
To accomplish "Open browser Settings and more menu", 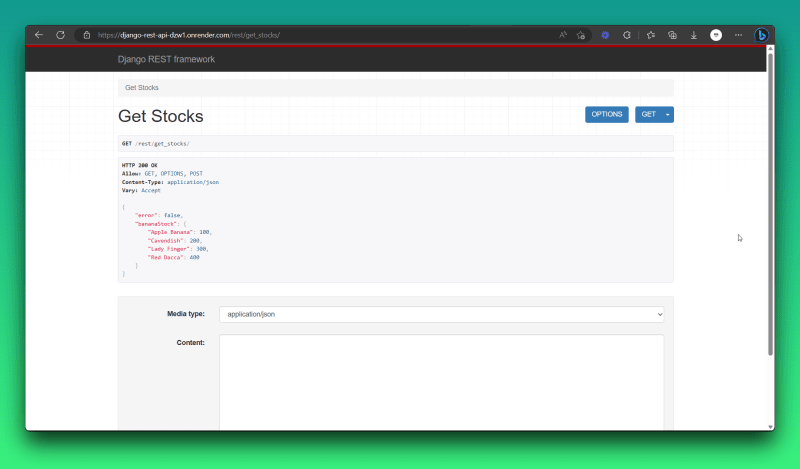I will (738, 35).
